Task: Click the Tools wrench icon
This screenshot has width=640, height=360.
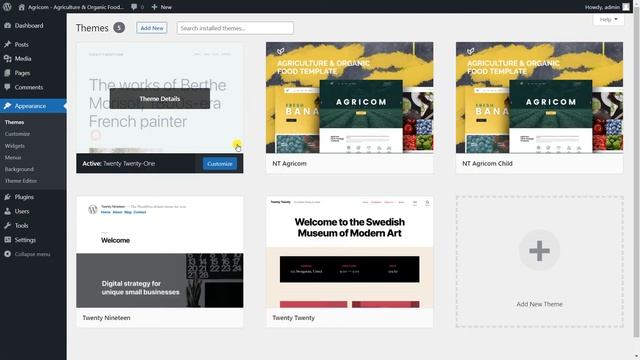Action: 7,225
